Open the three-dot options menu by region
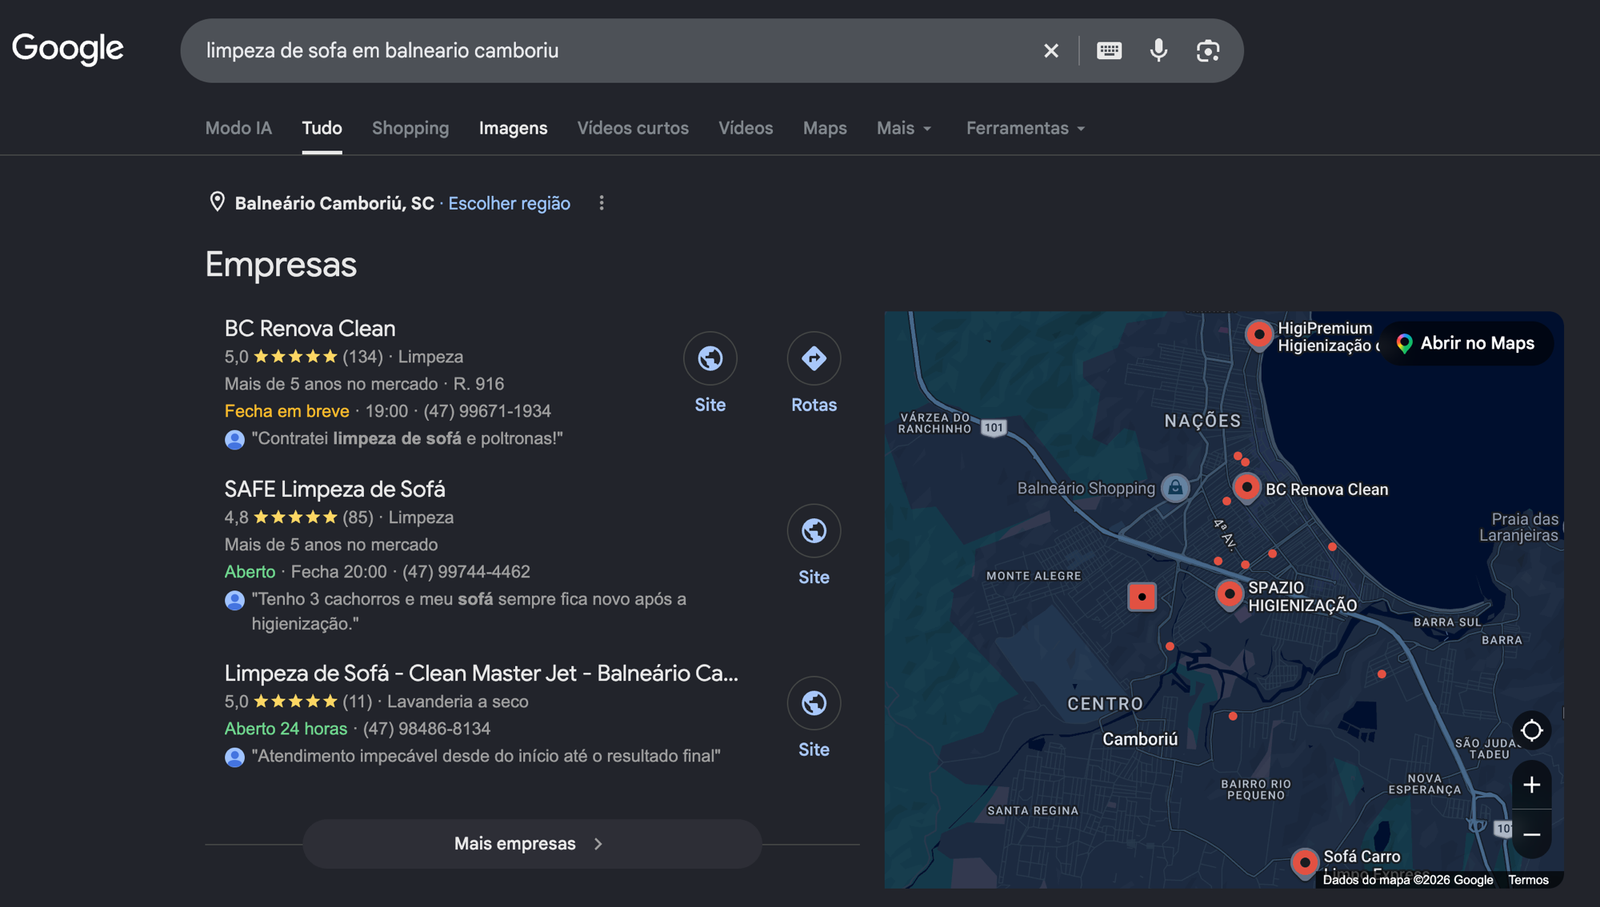1600x907 pixels. pyautogui.click(x=601, y=203)
